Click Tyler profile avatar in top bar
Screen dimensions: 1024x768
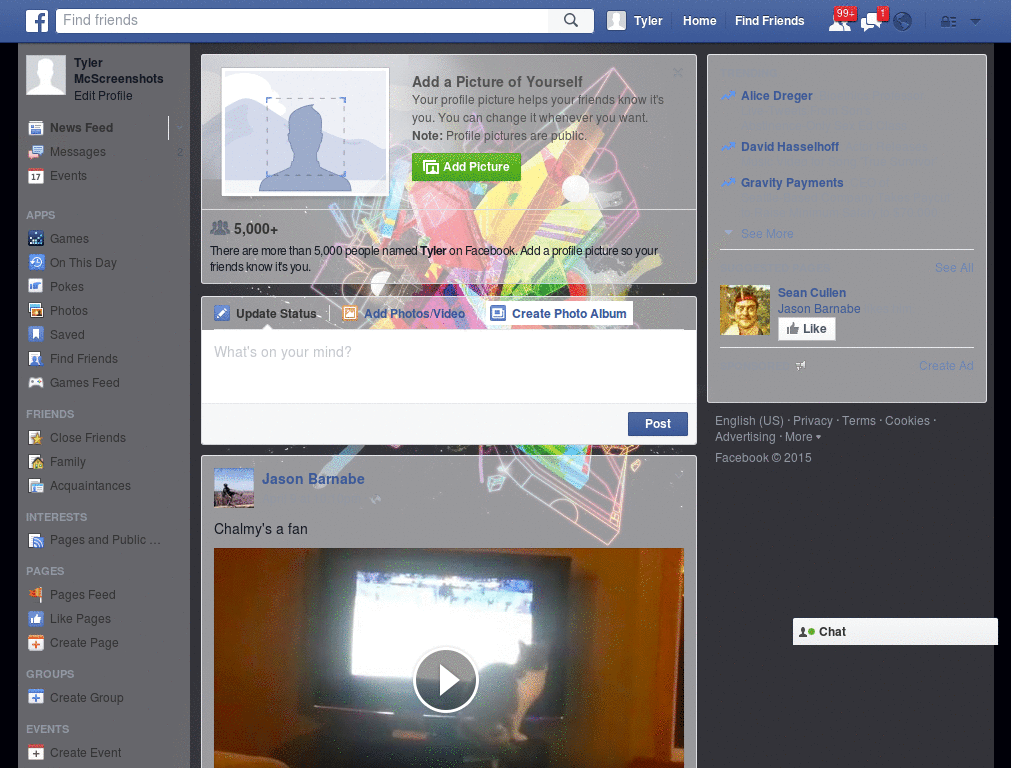click(x=616, y=21)
